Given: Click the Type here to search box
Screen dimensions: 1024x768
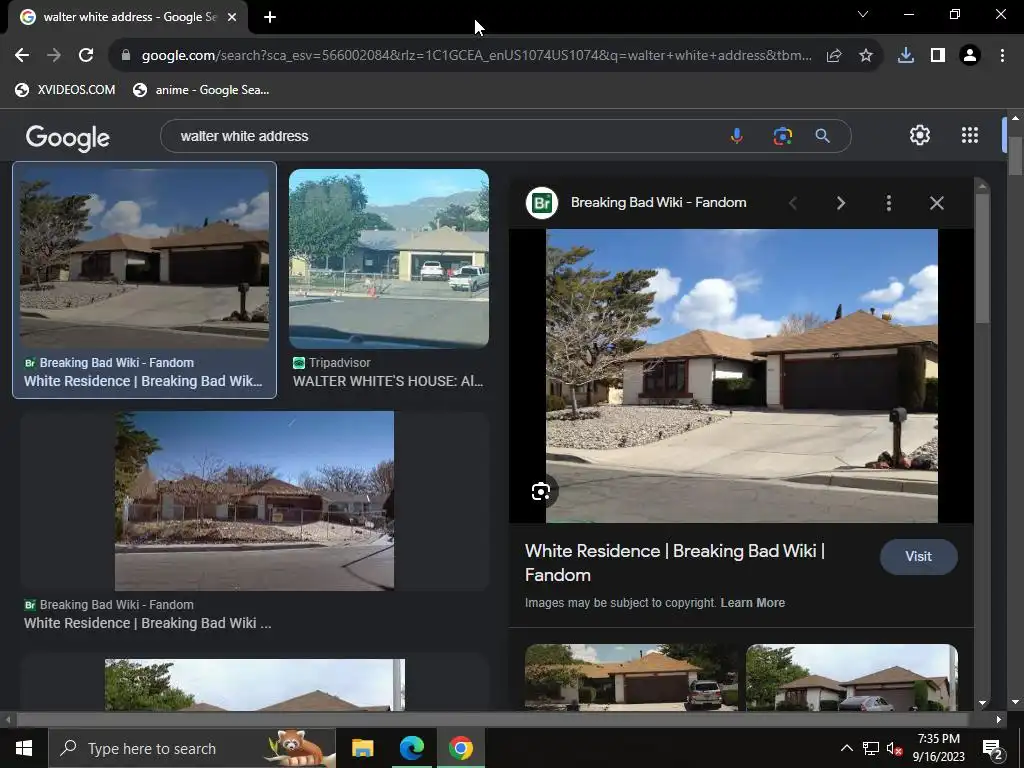Looking at the screenshot, I should [x=192, y=748].
